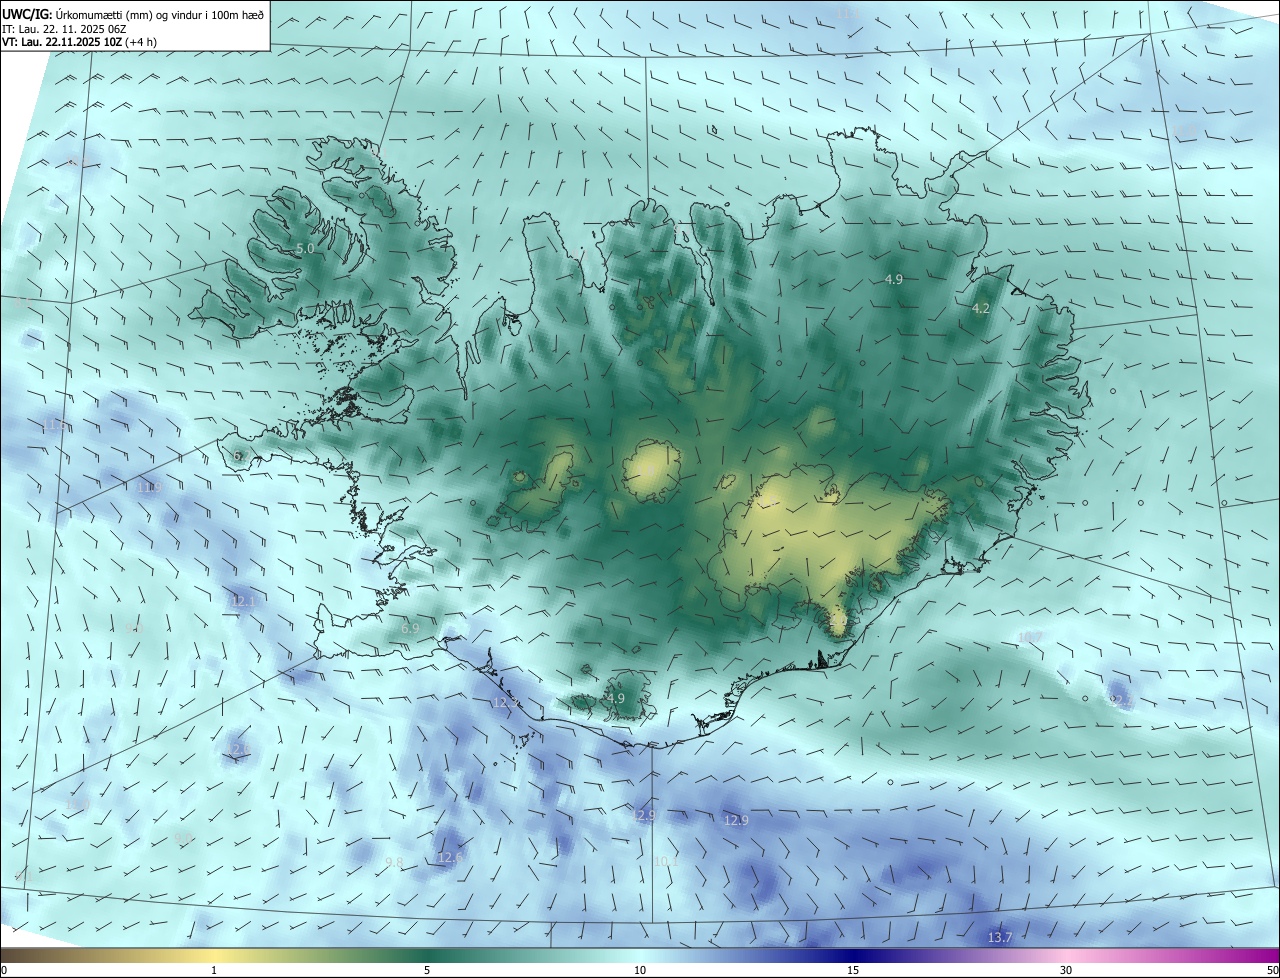Screen dimensions: 1280x978
Task: Click the 1 tick on the color scale
Action: (x=214, y=970)
